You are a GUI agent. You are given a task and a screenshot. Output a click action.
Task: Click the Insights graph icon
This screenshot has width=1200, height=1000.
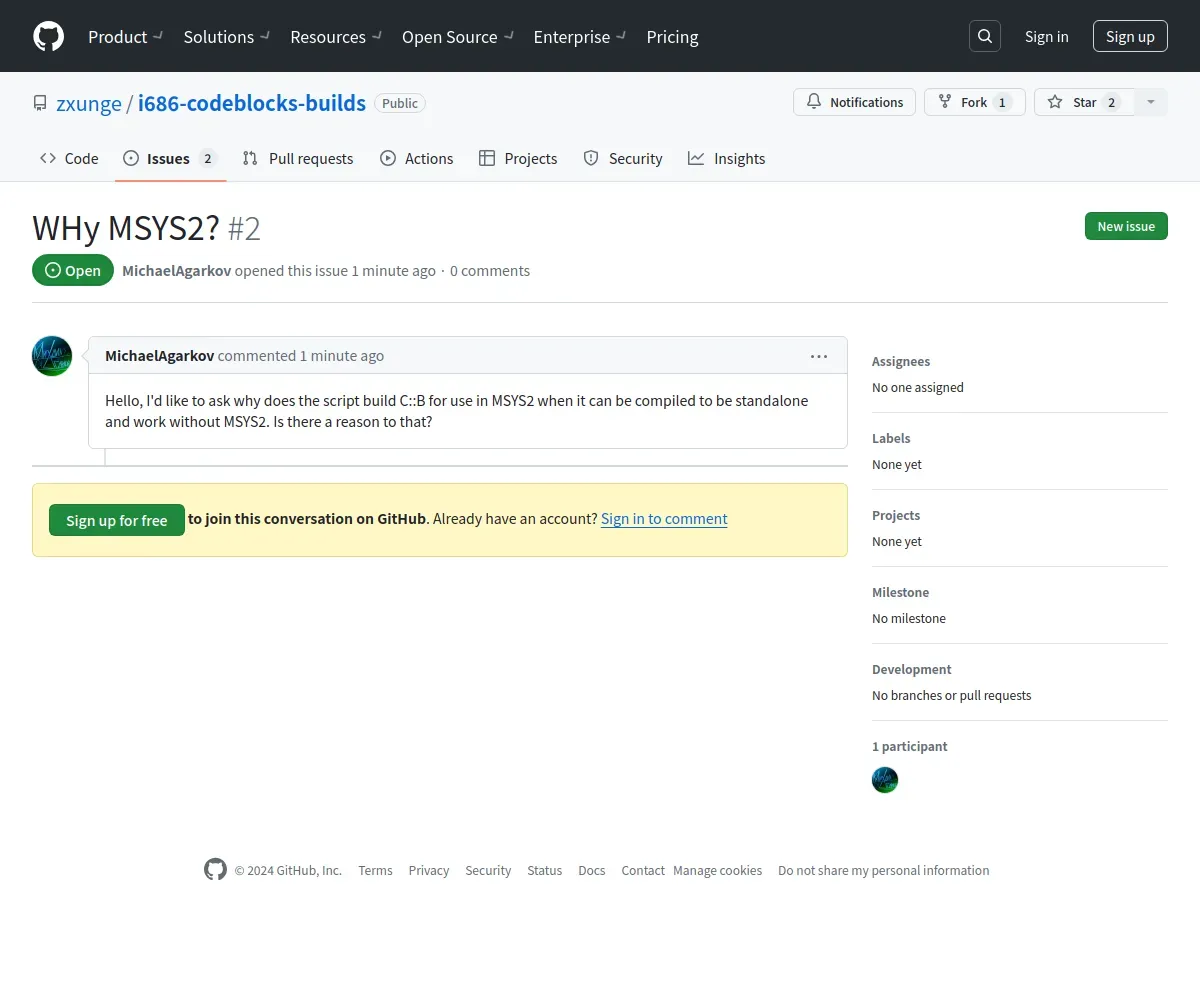696,158
